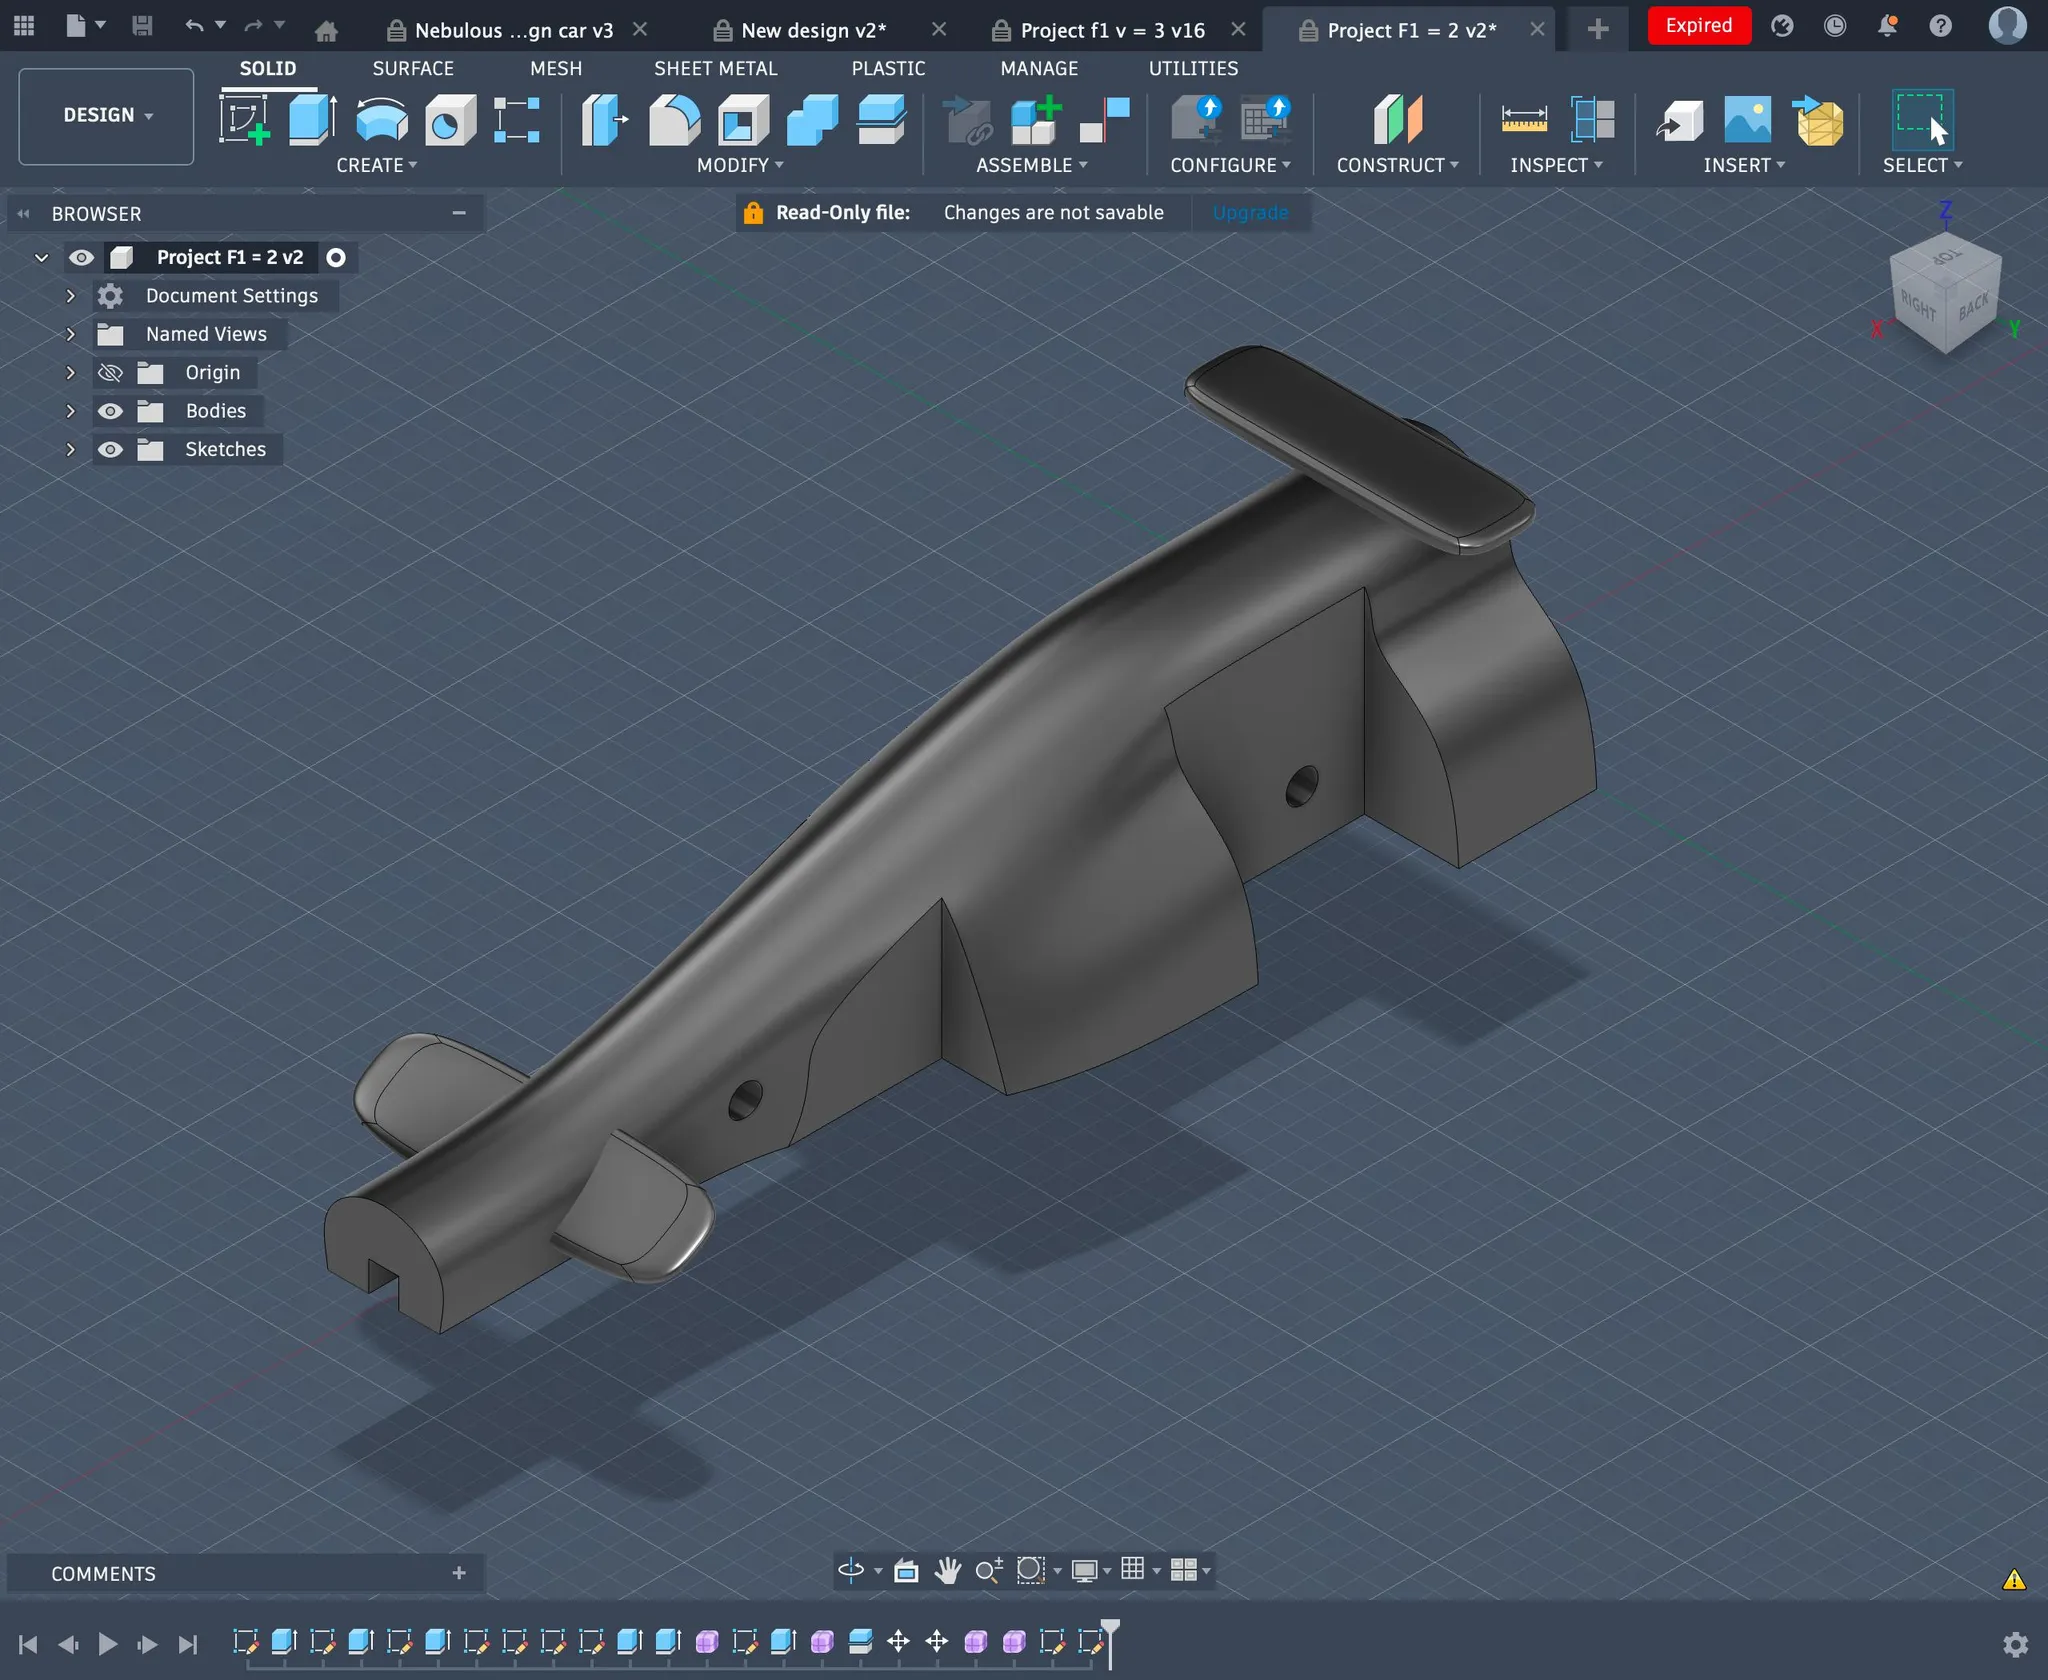Select the Fillet tool
The image size is (2048, 1680).
(x=674, y=120)
